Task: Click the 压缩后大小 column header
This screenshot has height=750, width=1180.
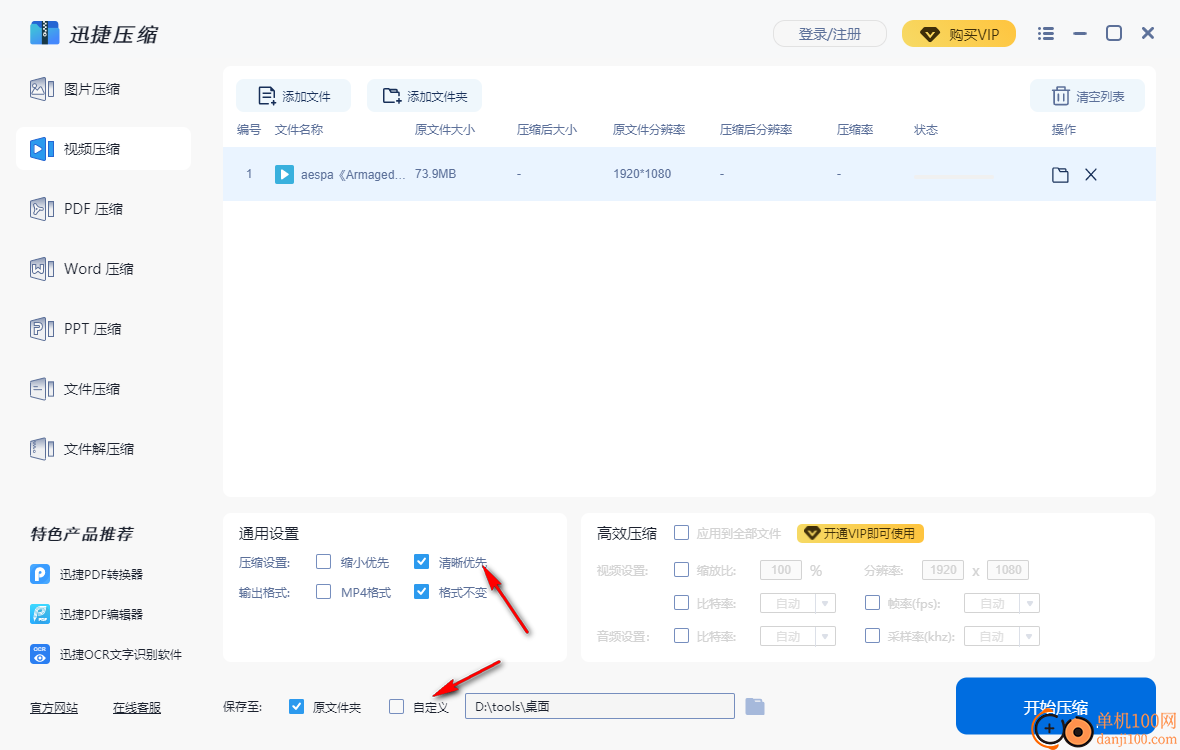Action: coord(546,129)
